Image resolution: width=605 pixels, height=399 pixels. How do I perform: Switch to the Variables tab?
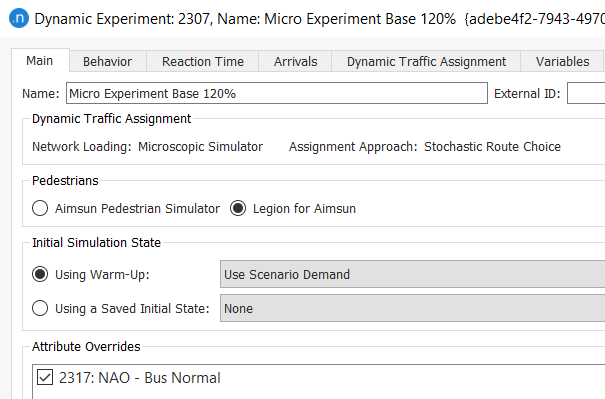(562, 62)
